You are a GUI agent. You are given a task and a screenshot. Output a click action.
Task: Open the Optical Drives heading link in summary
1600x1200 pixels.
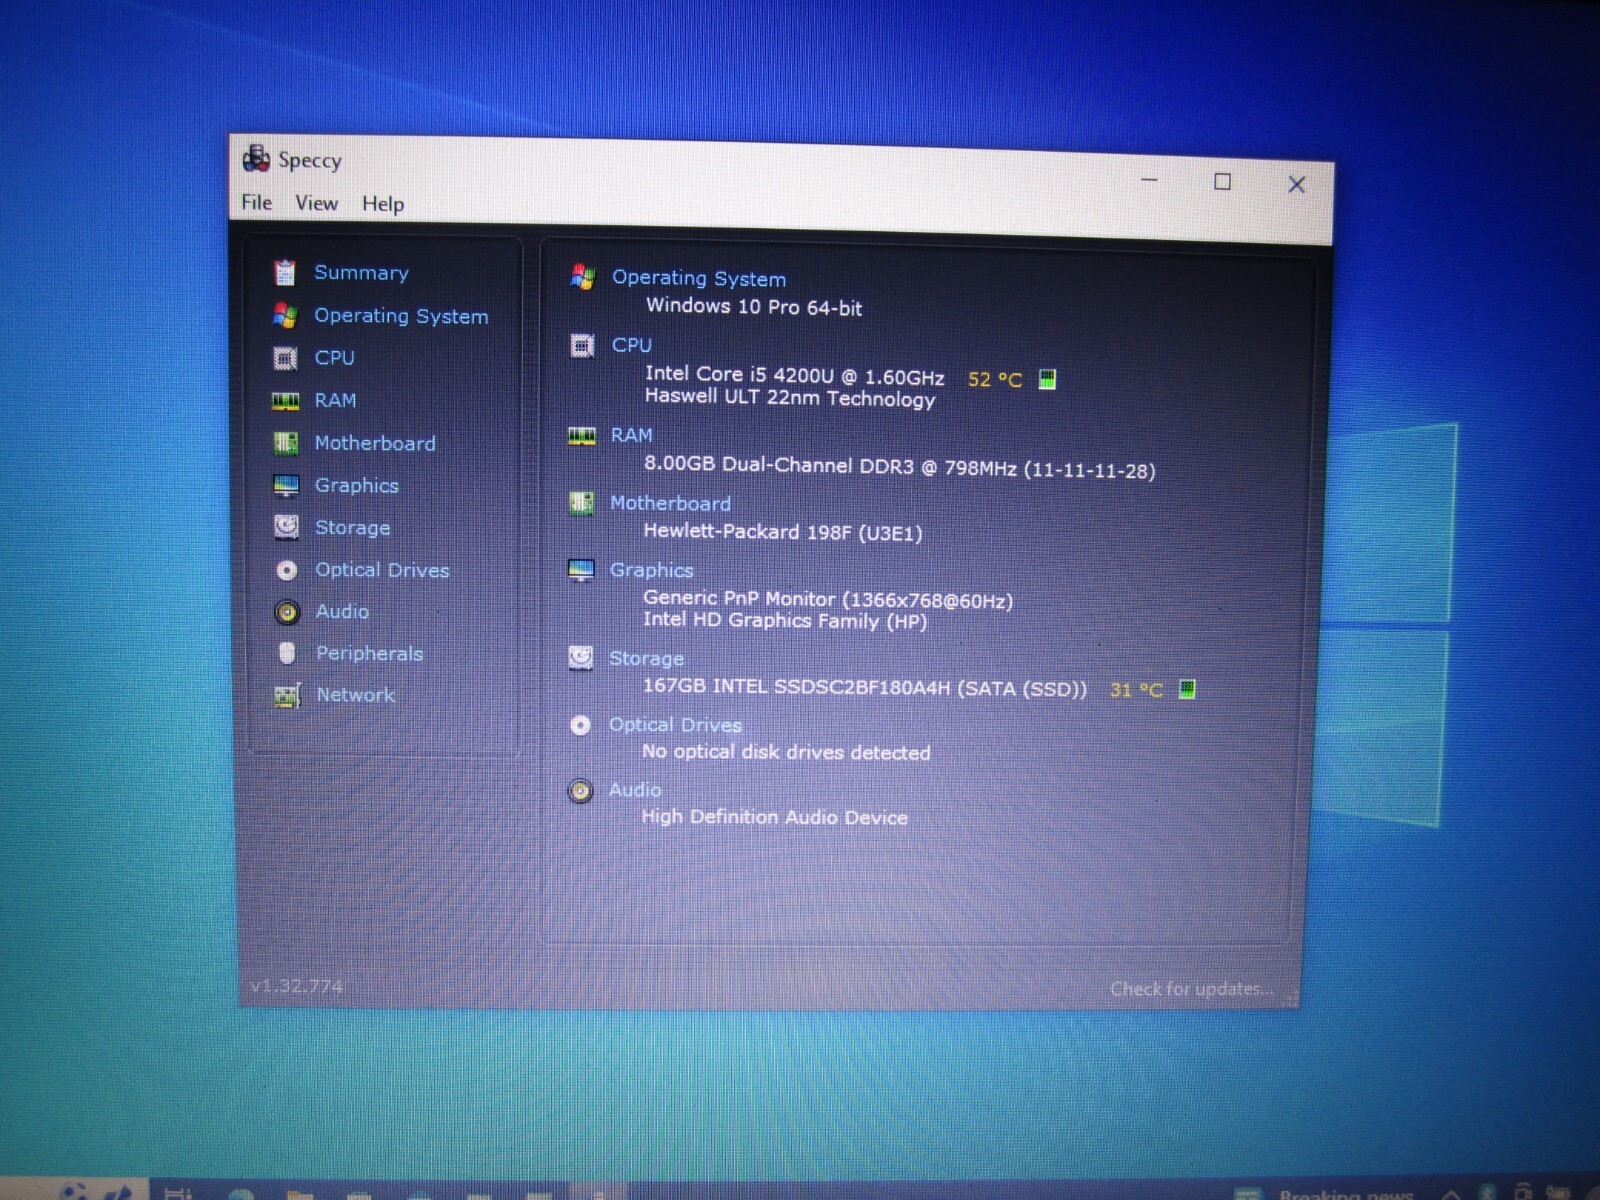[675, 725]
